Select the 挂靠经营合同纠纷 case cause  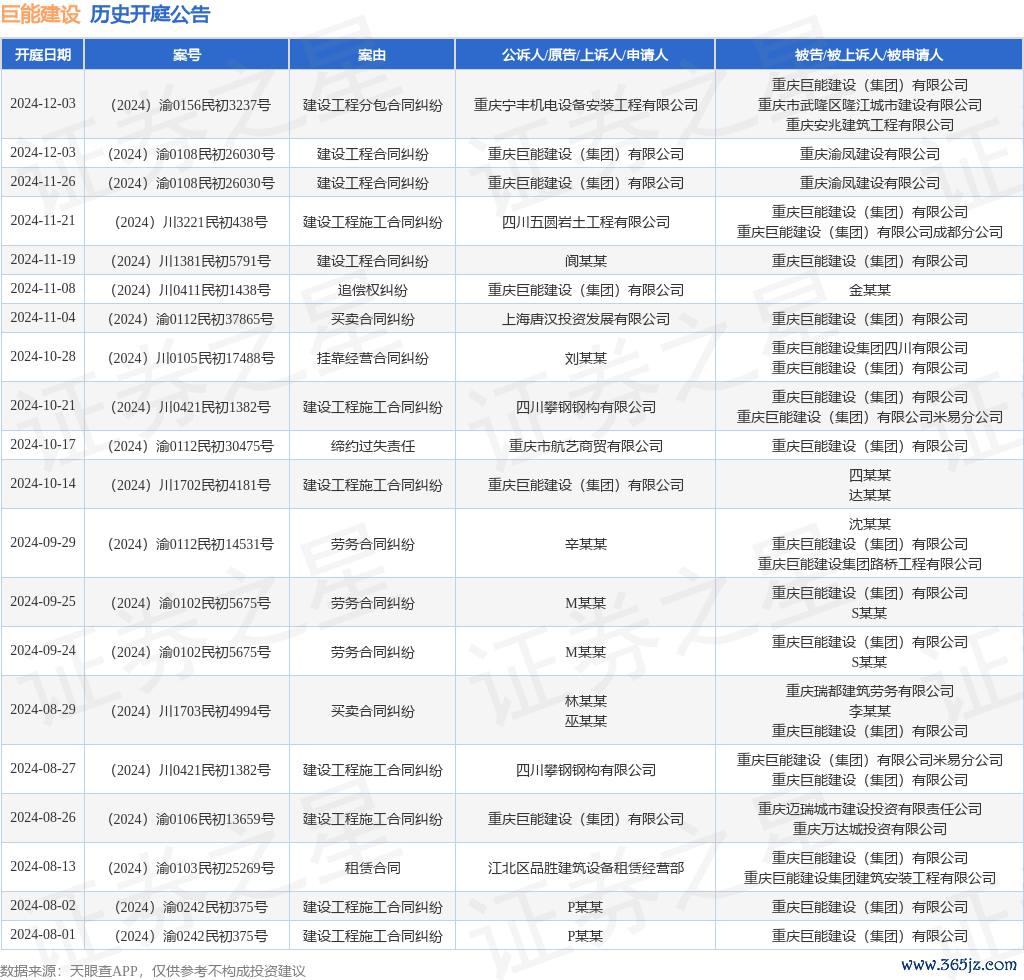click(x=372, y=358)
